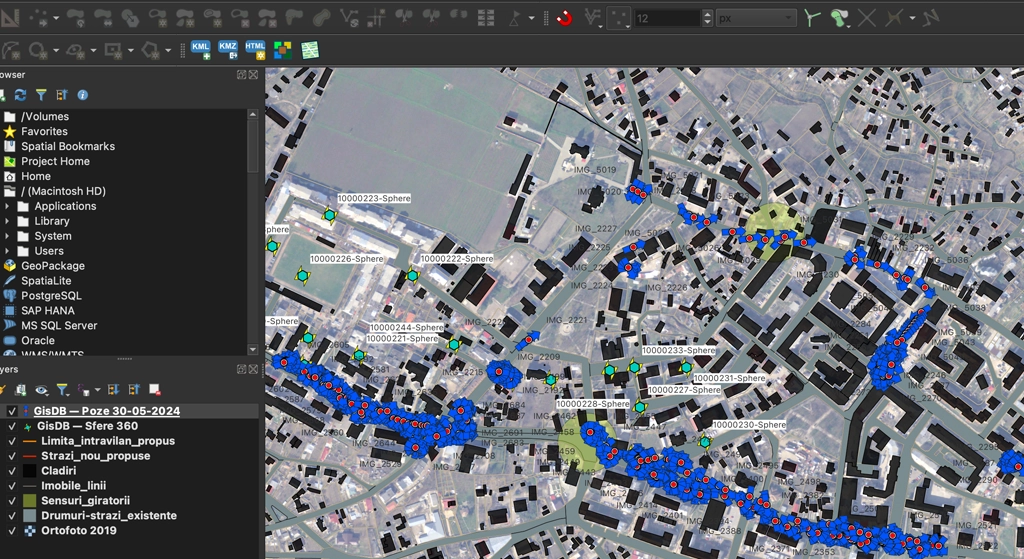Click the Layers panel filter legend icon
This screenshot has height=559, width=1024.
coord(62,390)
